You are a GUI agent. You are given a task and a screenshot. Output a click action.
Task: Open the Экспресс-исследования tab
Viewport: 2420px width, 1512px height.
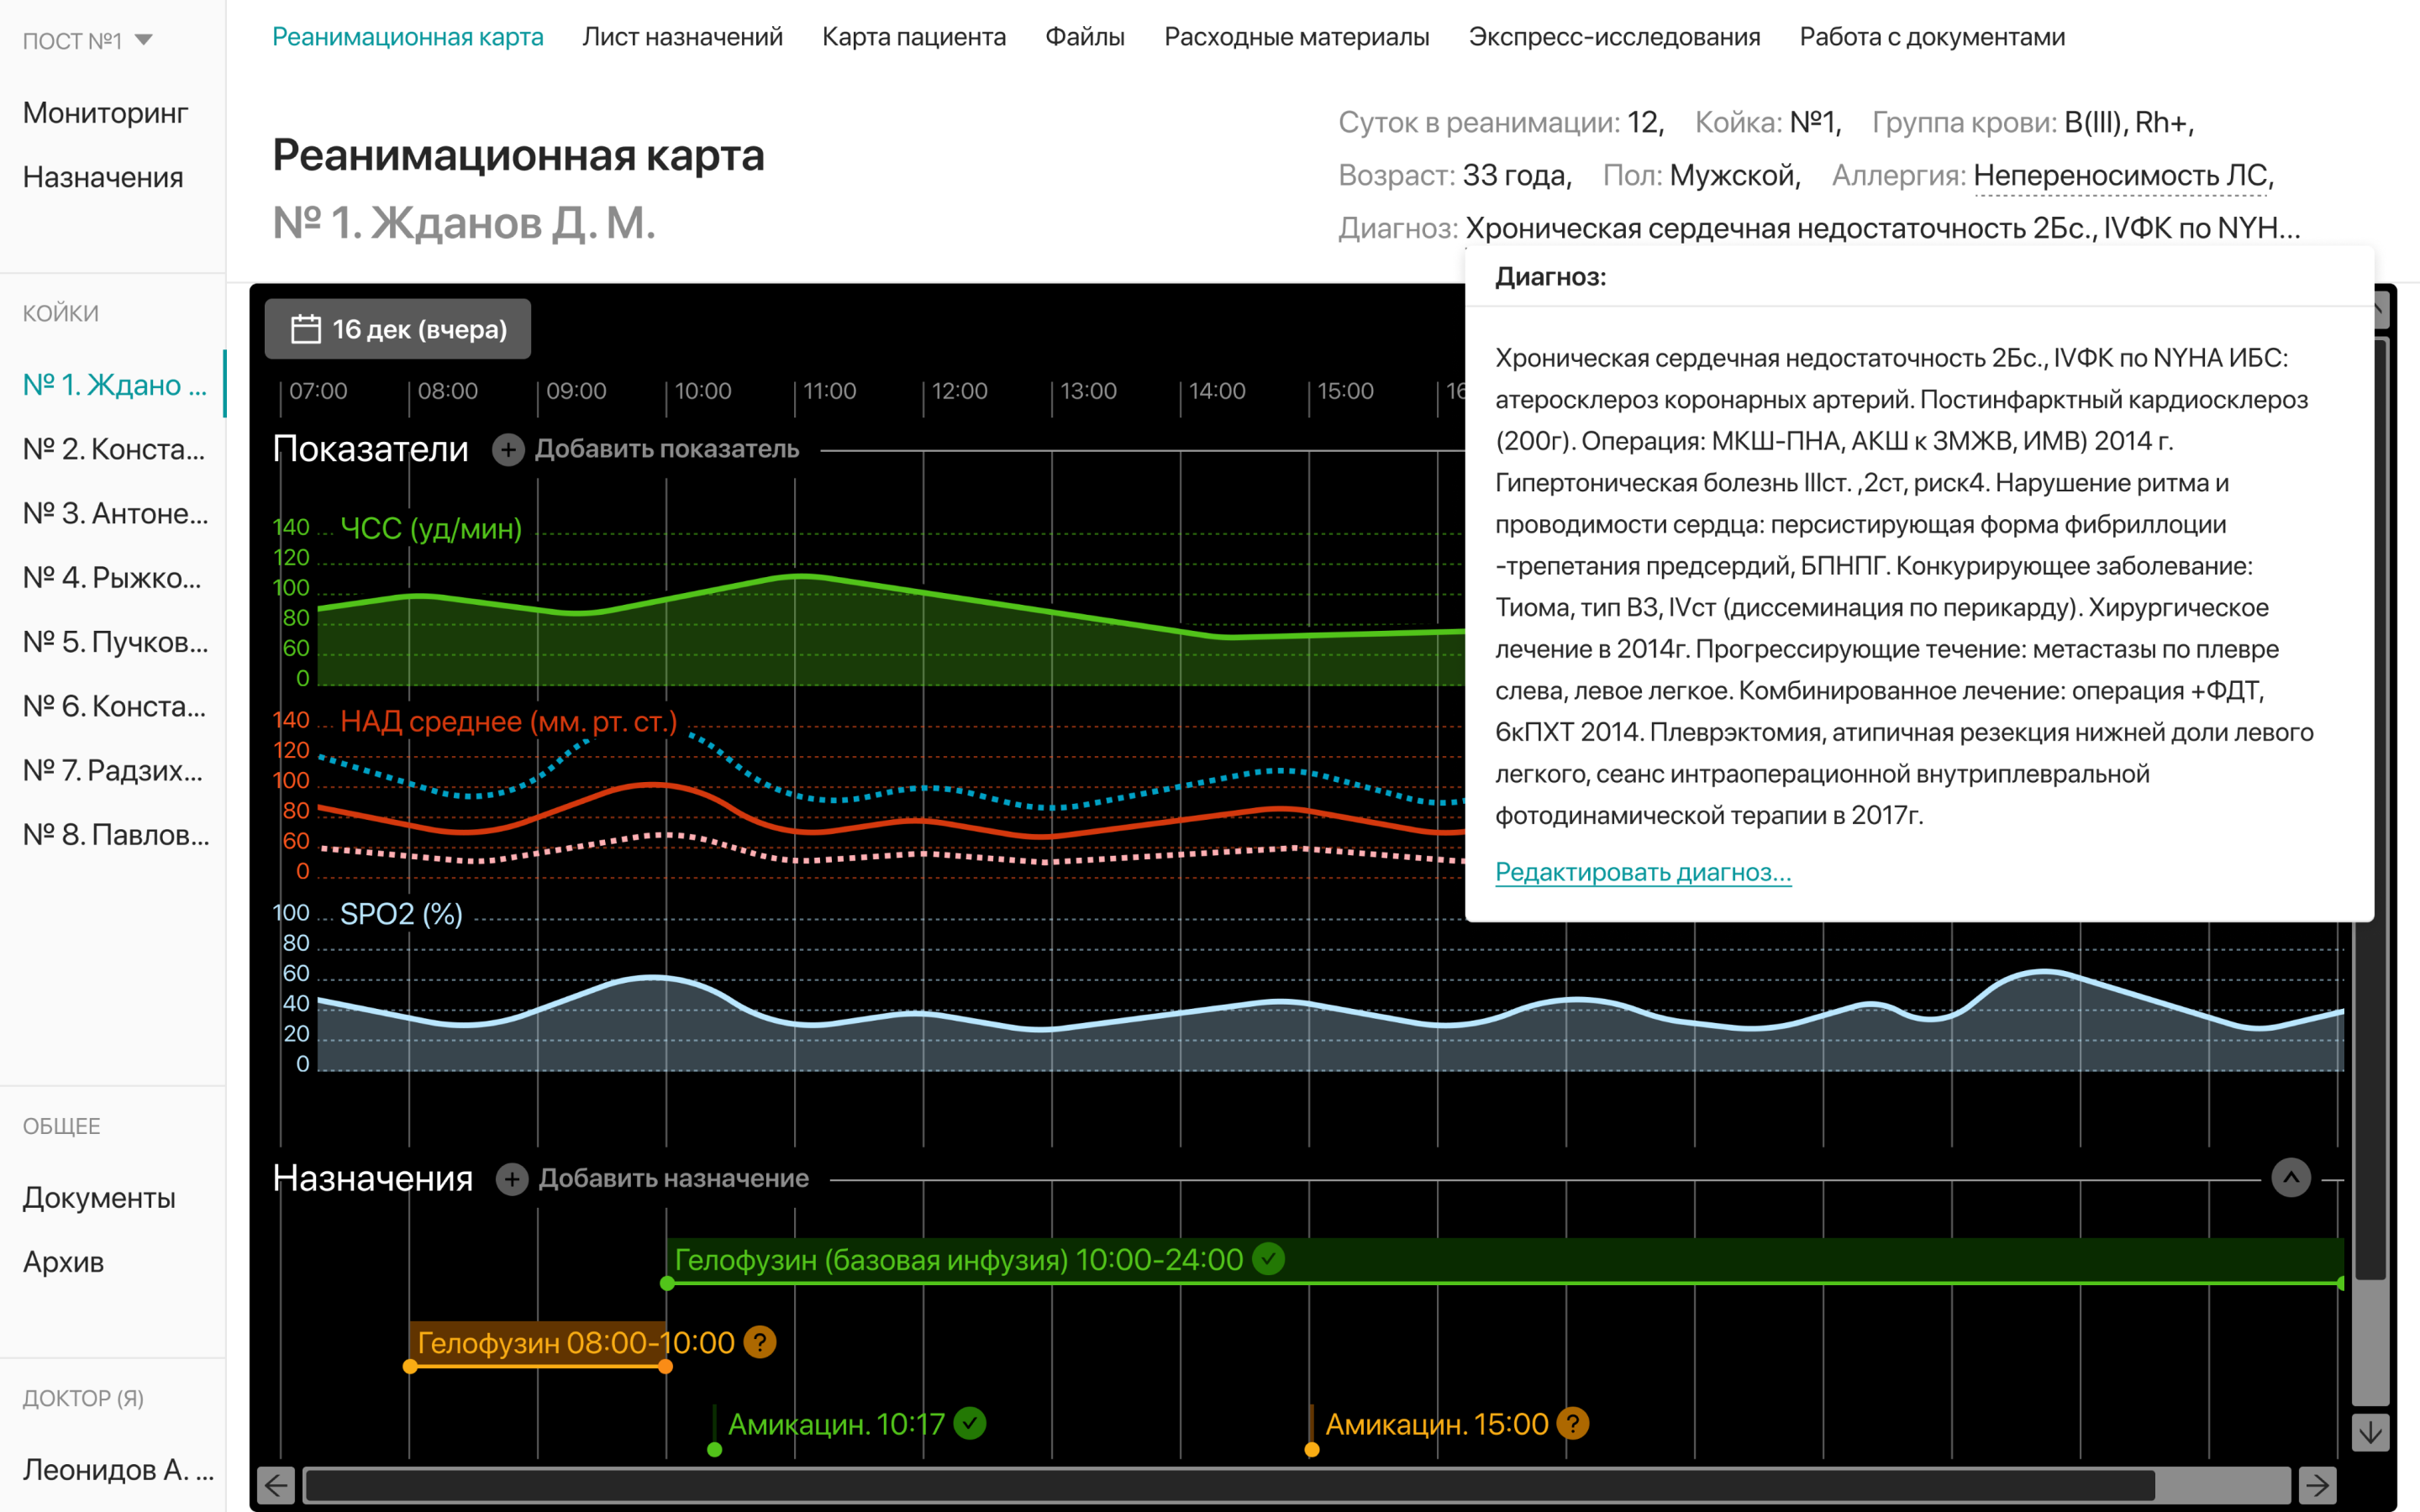[1613, 37]
